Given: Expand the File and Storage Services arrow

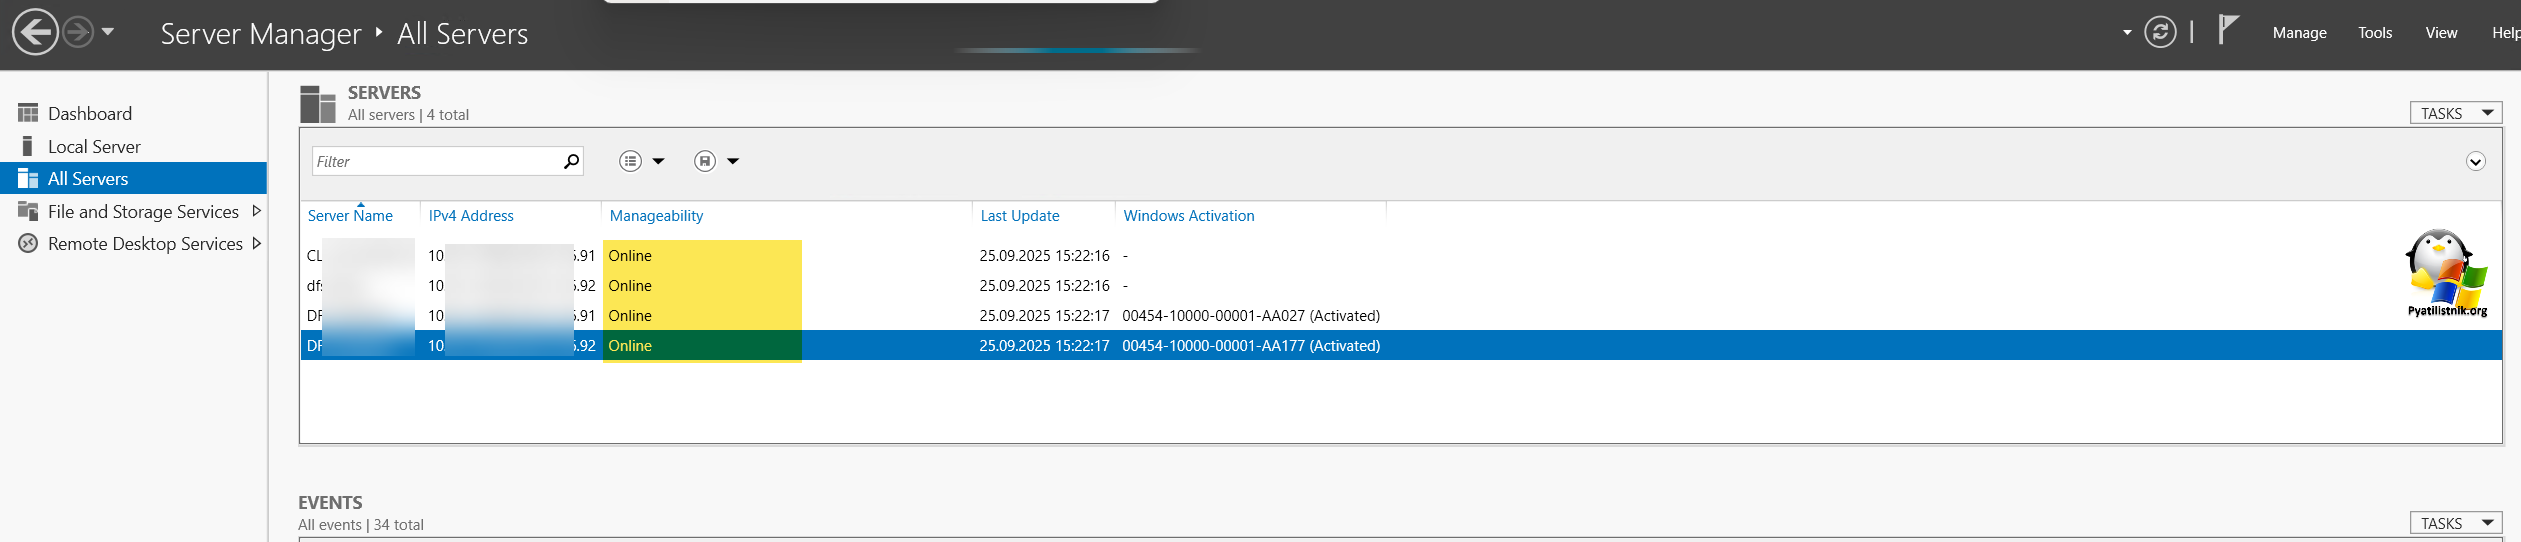Looking at the screenshot, I should click(256, 211).
